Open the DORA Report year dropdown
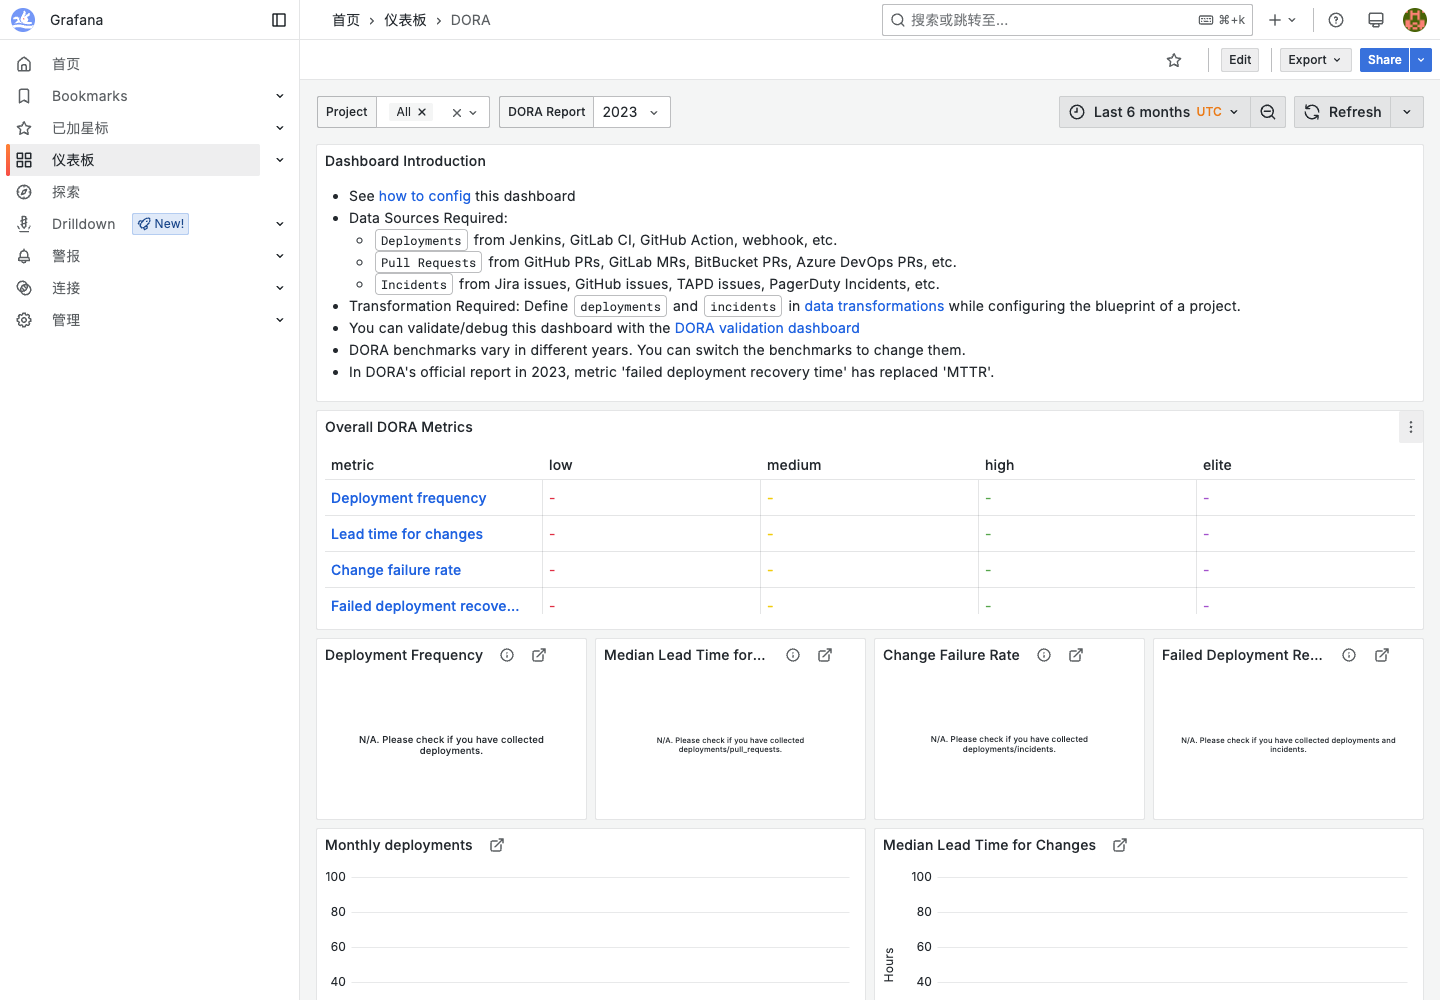This screenshot has width=1440, height=1000. [x=632, y=112]
